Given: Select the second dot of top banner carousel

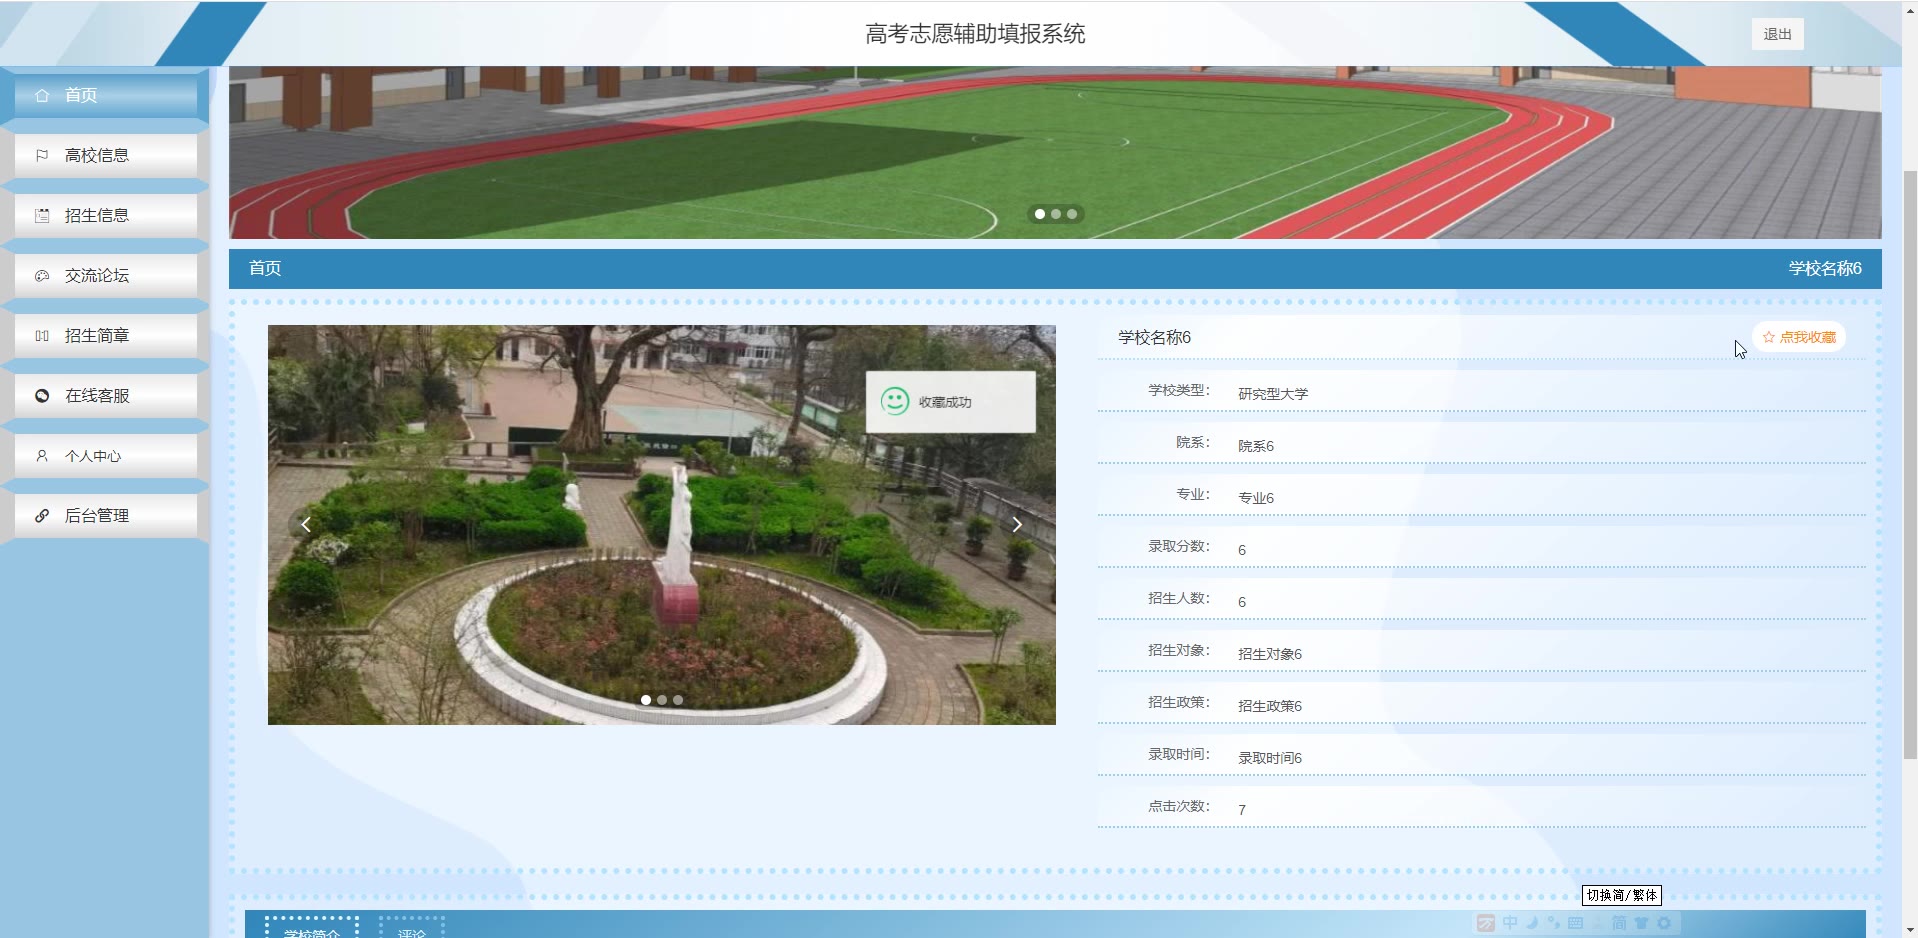Looking at the screenshot, I should tap(1056, 214).
